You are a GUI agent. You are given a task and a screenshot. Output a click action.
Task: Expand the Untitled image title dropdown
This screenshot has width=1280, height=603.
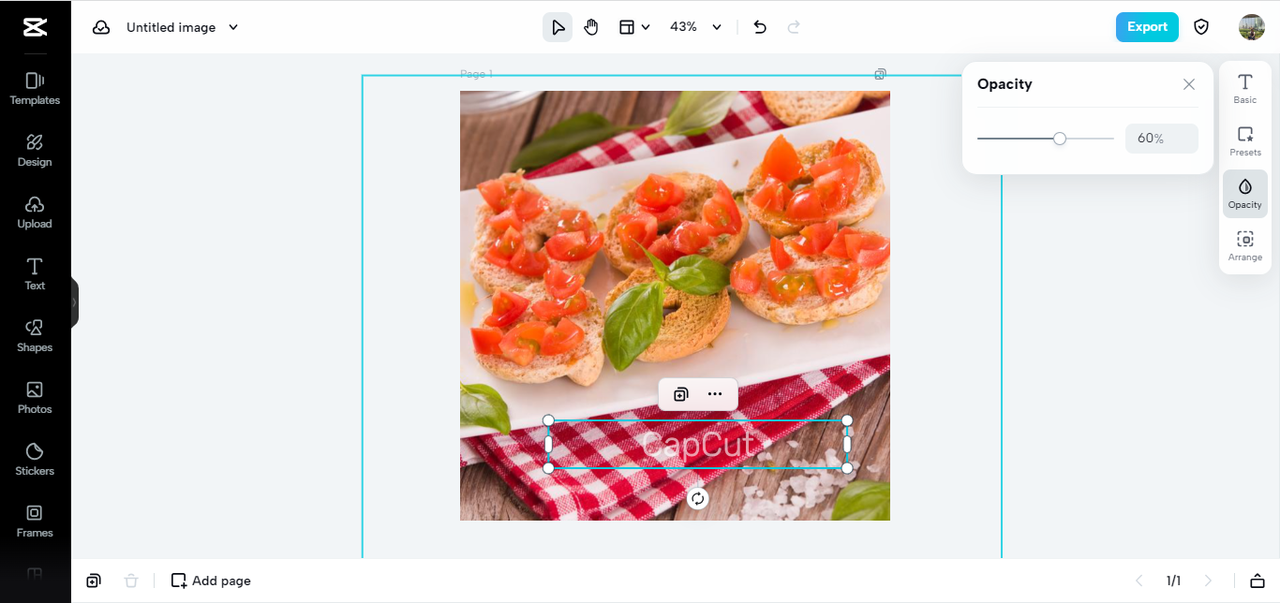pos(233,27)
